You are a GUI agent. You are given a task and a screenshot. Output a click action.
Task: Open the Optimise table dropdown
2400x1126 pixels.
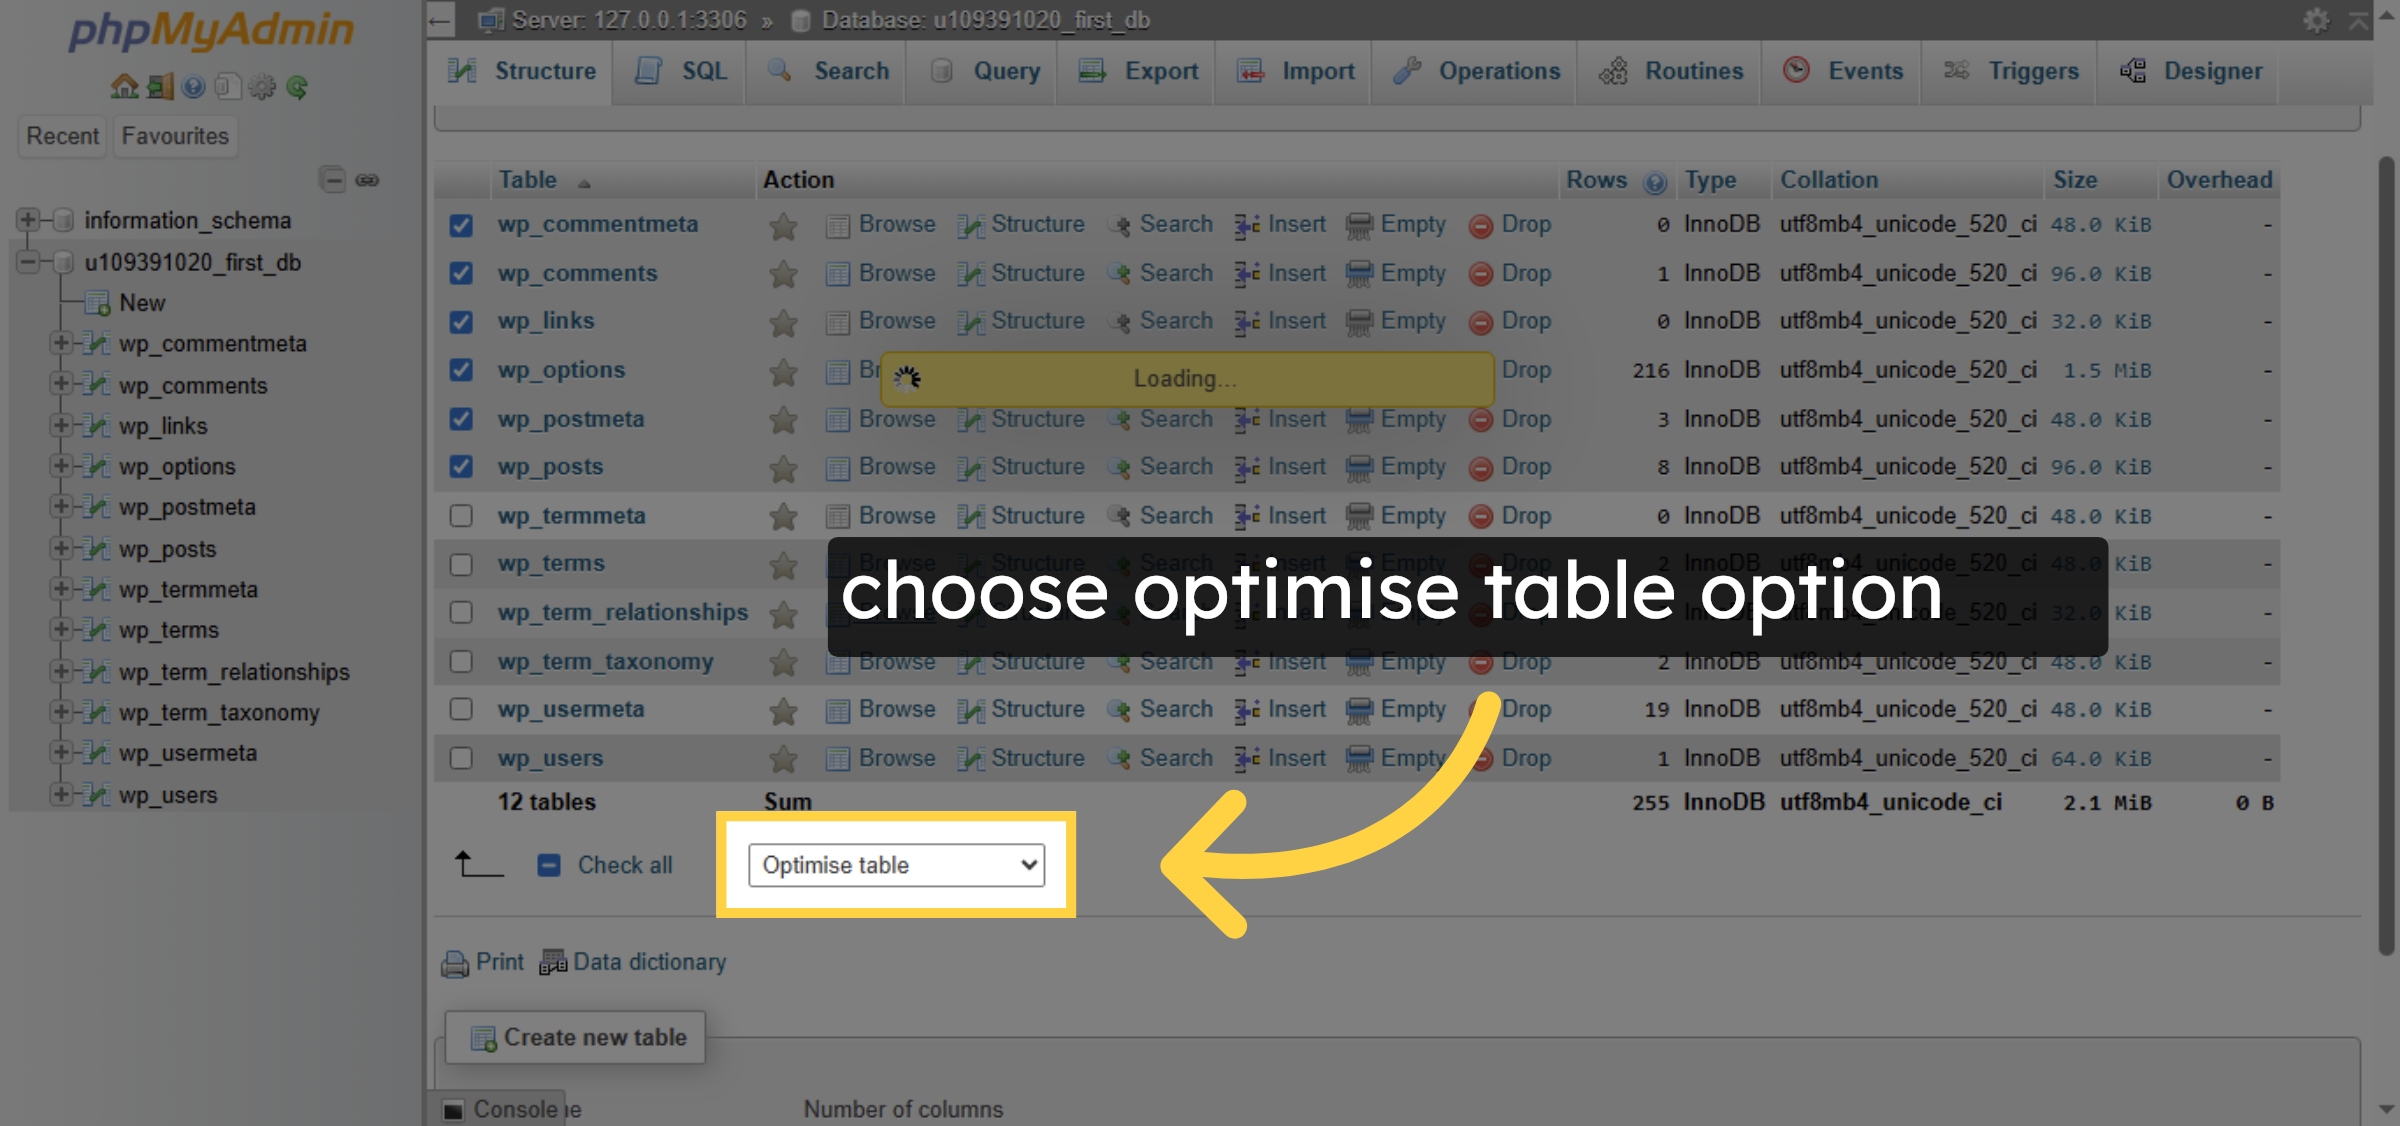(896, 864)
